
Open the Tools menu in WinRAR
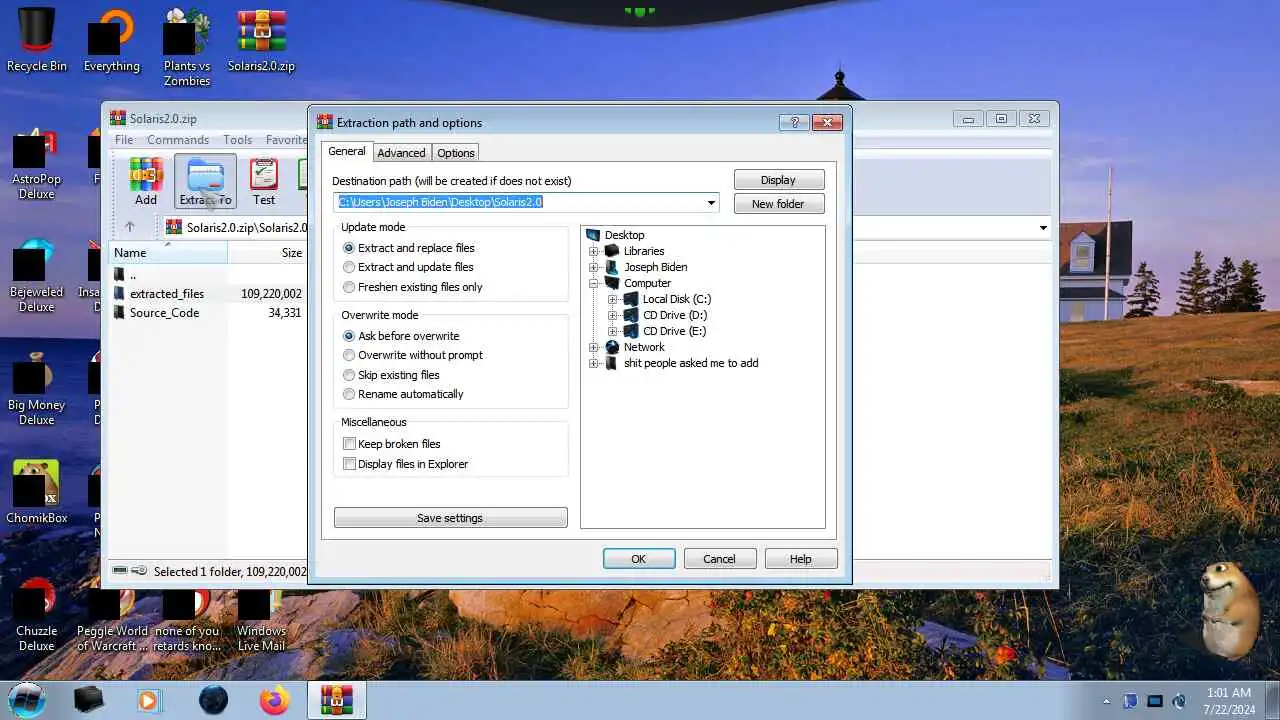[x=237, y=140]
